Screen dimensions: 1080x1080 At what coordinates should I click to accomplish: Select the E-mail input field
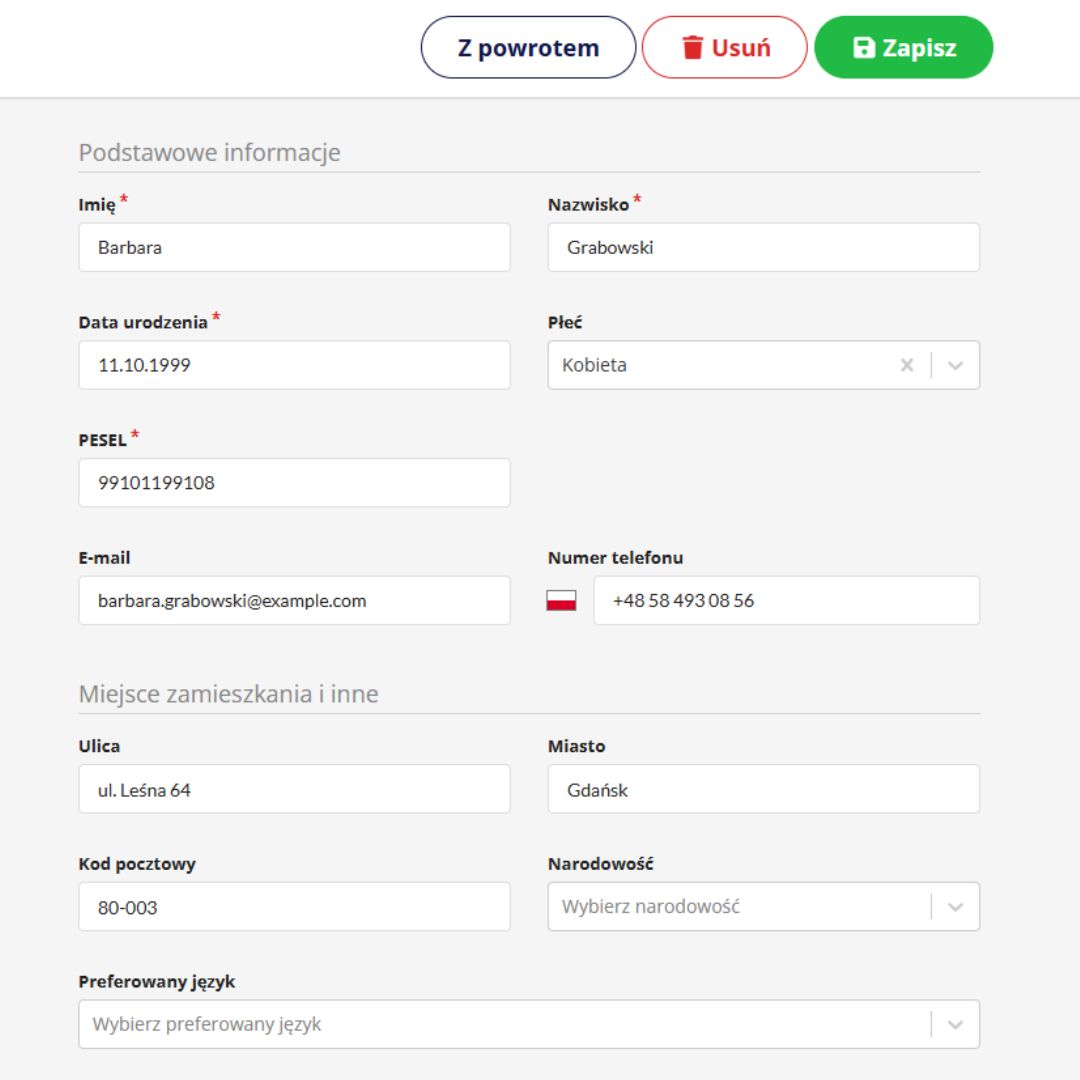[x=294, y=601]
